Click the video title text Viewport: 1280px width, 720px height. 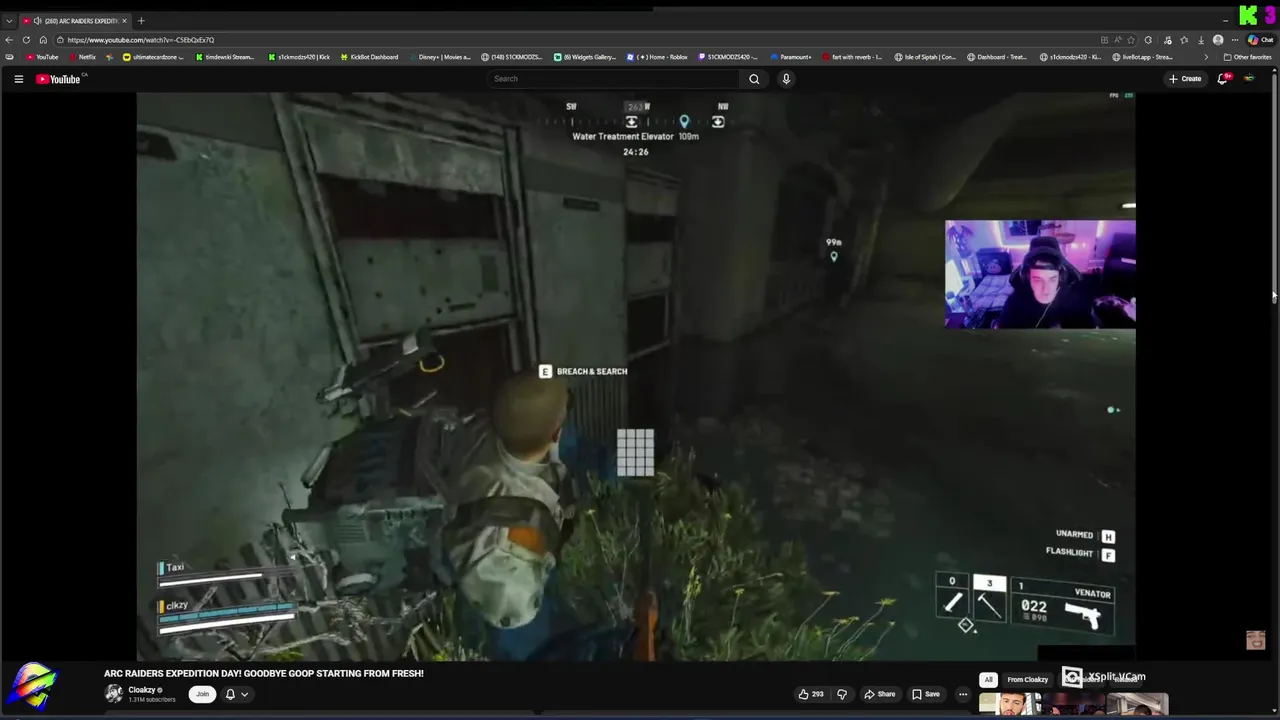pos(264,674)
